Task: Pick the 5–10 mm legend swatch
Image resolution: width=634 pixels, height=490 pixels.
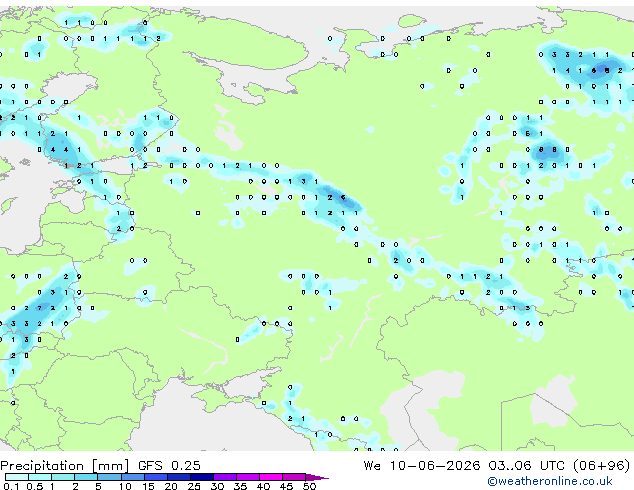Action: [x=109, y=477]
